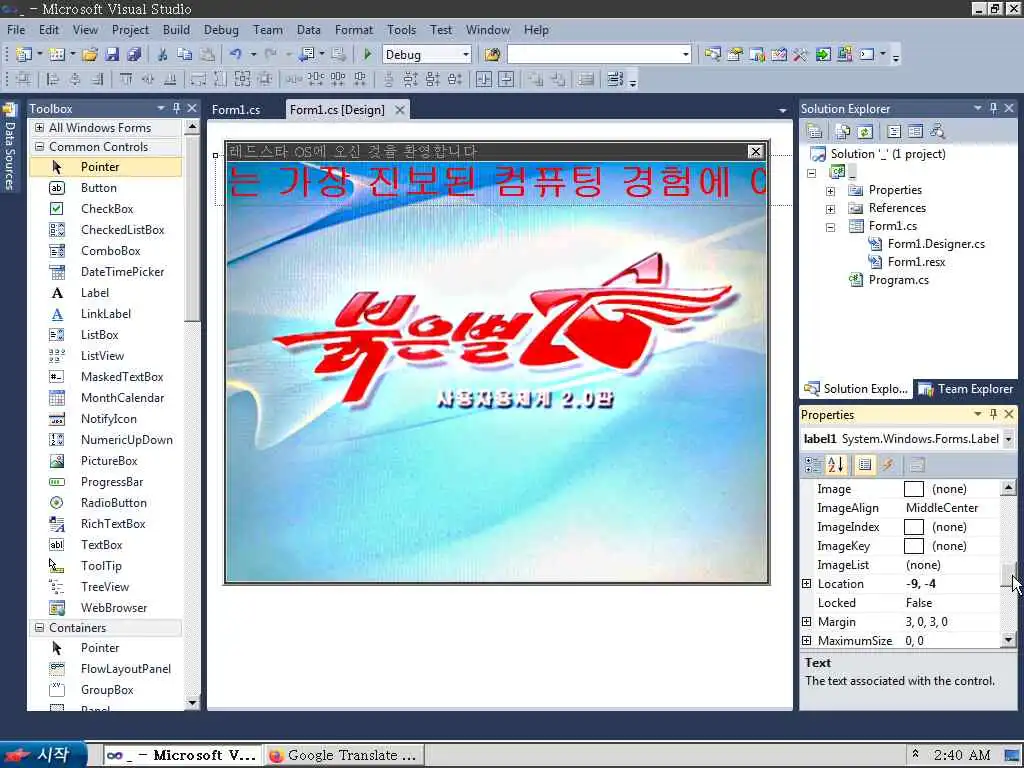Image resolution: width=1024 pixels, height=768 pixels.
Task: Click Properties icon in Solution Explorer toolbar
Action: (x=814, y=131)
